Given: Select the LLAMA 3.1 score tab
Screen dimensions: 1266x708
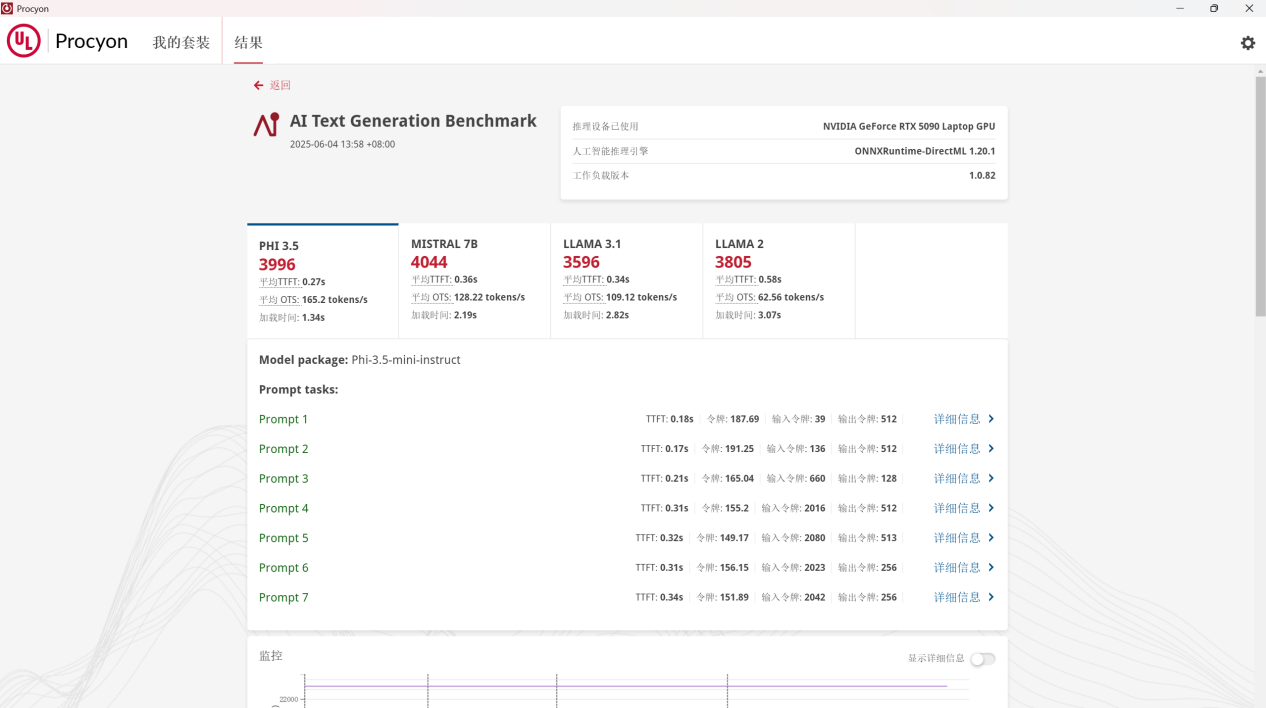Looking at the screenshot, I should pyautogui.click(x=626, y=280).
